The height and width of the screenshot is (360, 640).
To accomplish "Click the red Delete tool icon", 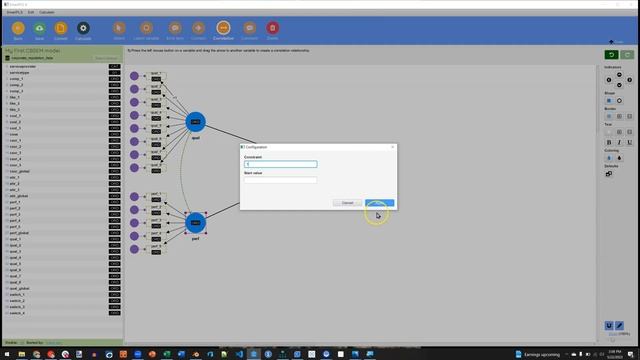I will [273, 28].
